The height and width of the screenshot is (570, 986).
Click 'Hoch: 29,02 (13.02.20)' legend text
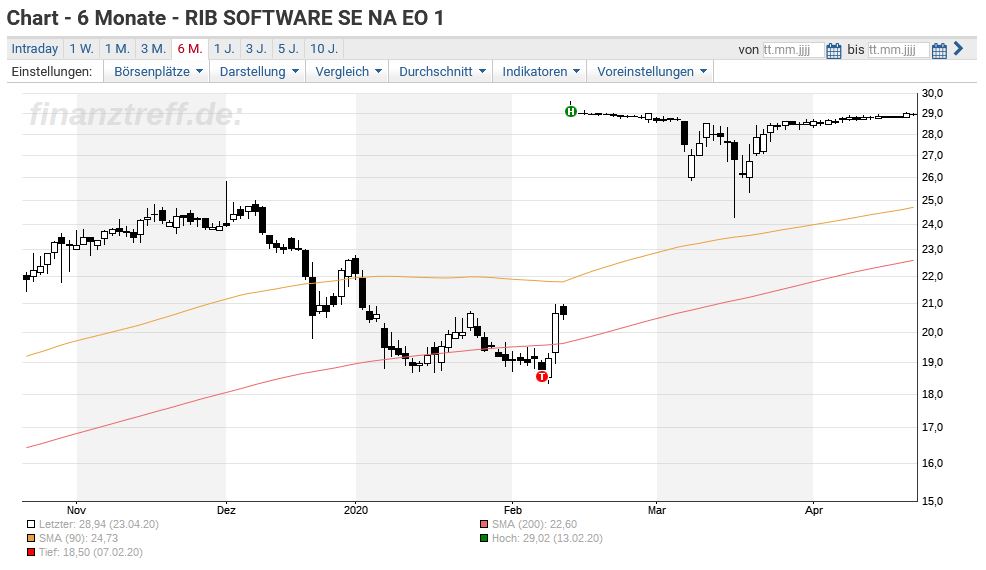click(x=547, y=538)
